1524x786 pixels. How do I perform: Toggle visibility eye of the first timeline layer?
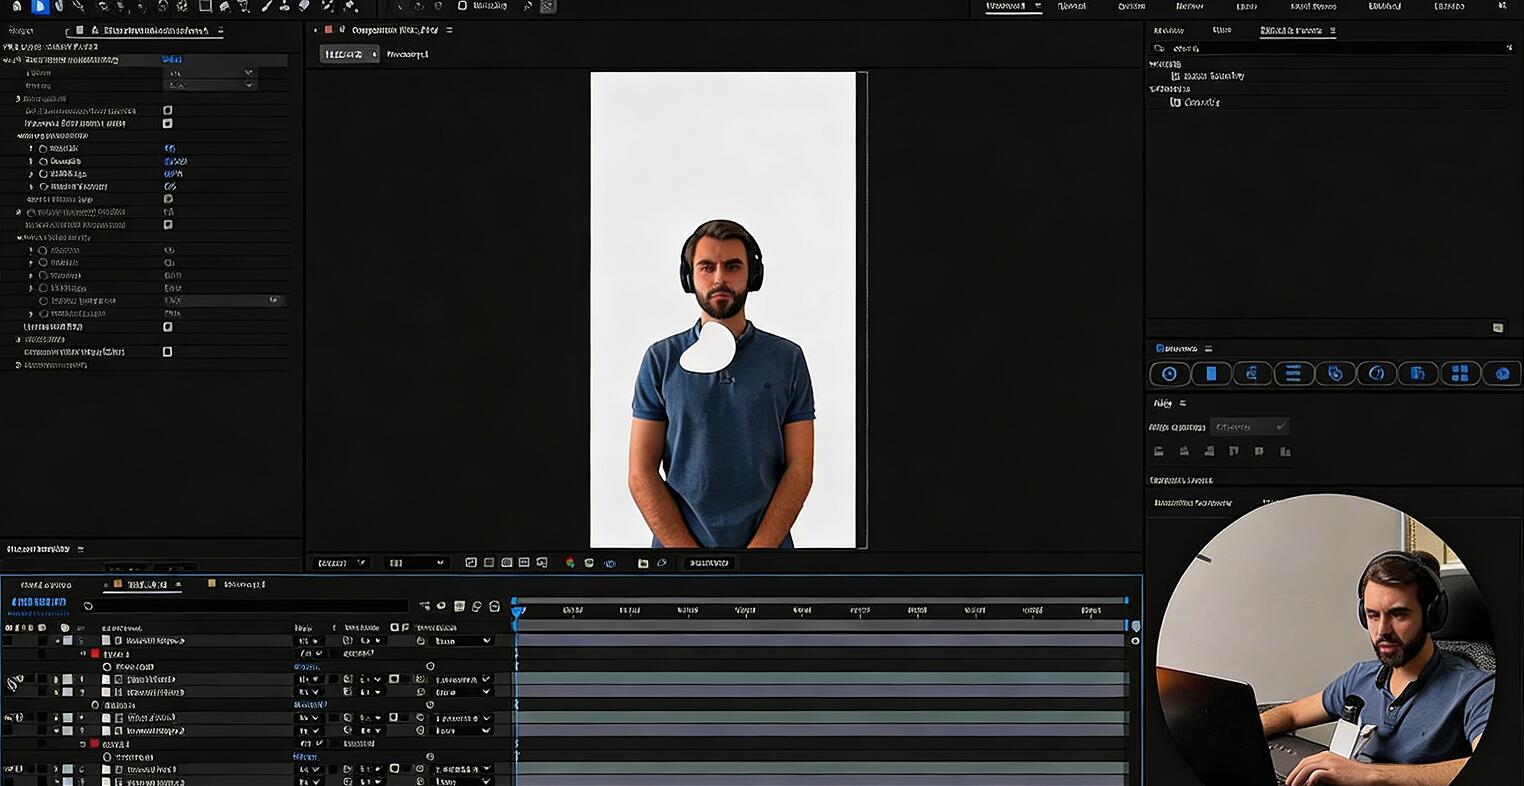(x=8, y=641)
